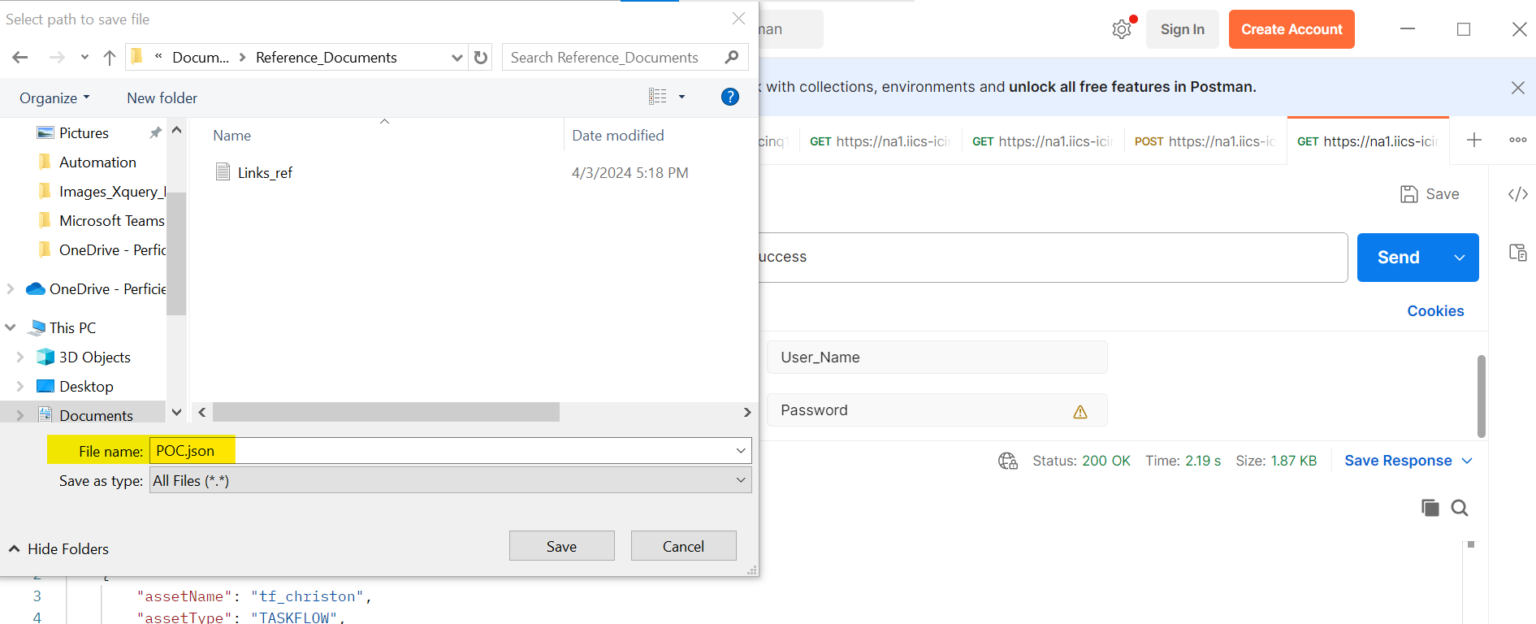Search within the response
Viewport: 1536px width, 624px height.
[x=1459, y=507]
